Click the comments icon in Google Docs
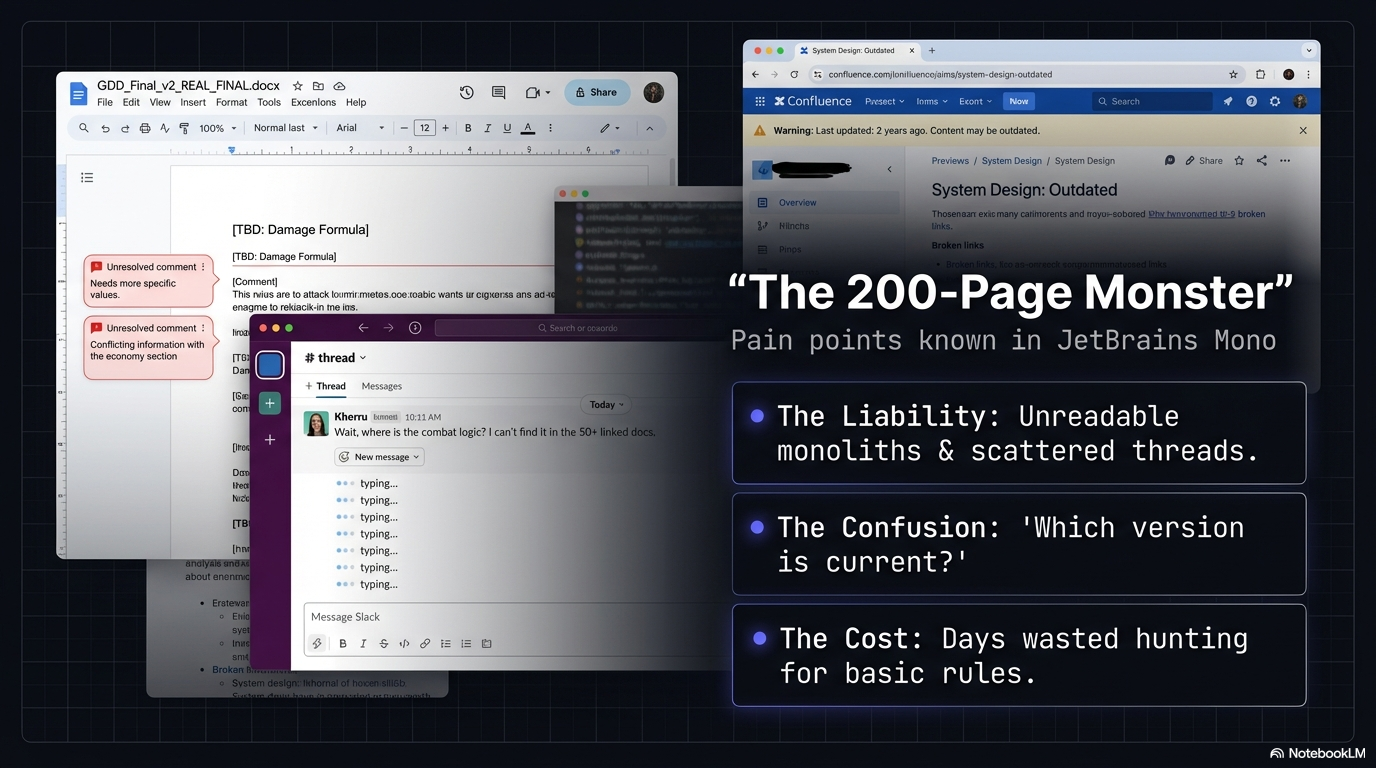Screen dimensions: 1376x768 point(498,92)
